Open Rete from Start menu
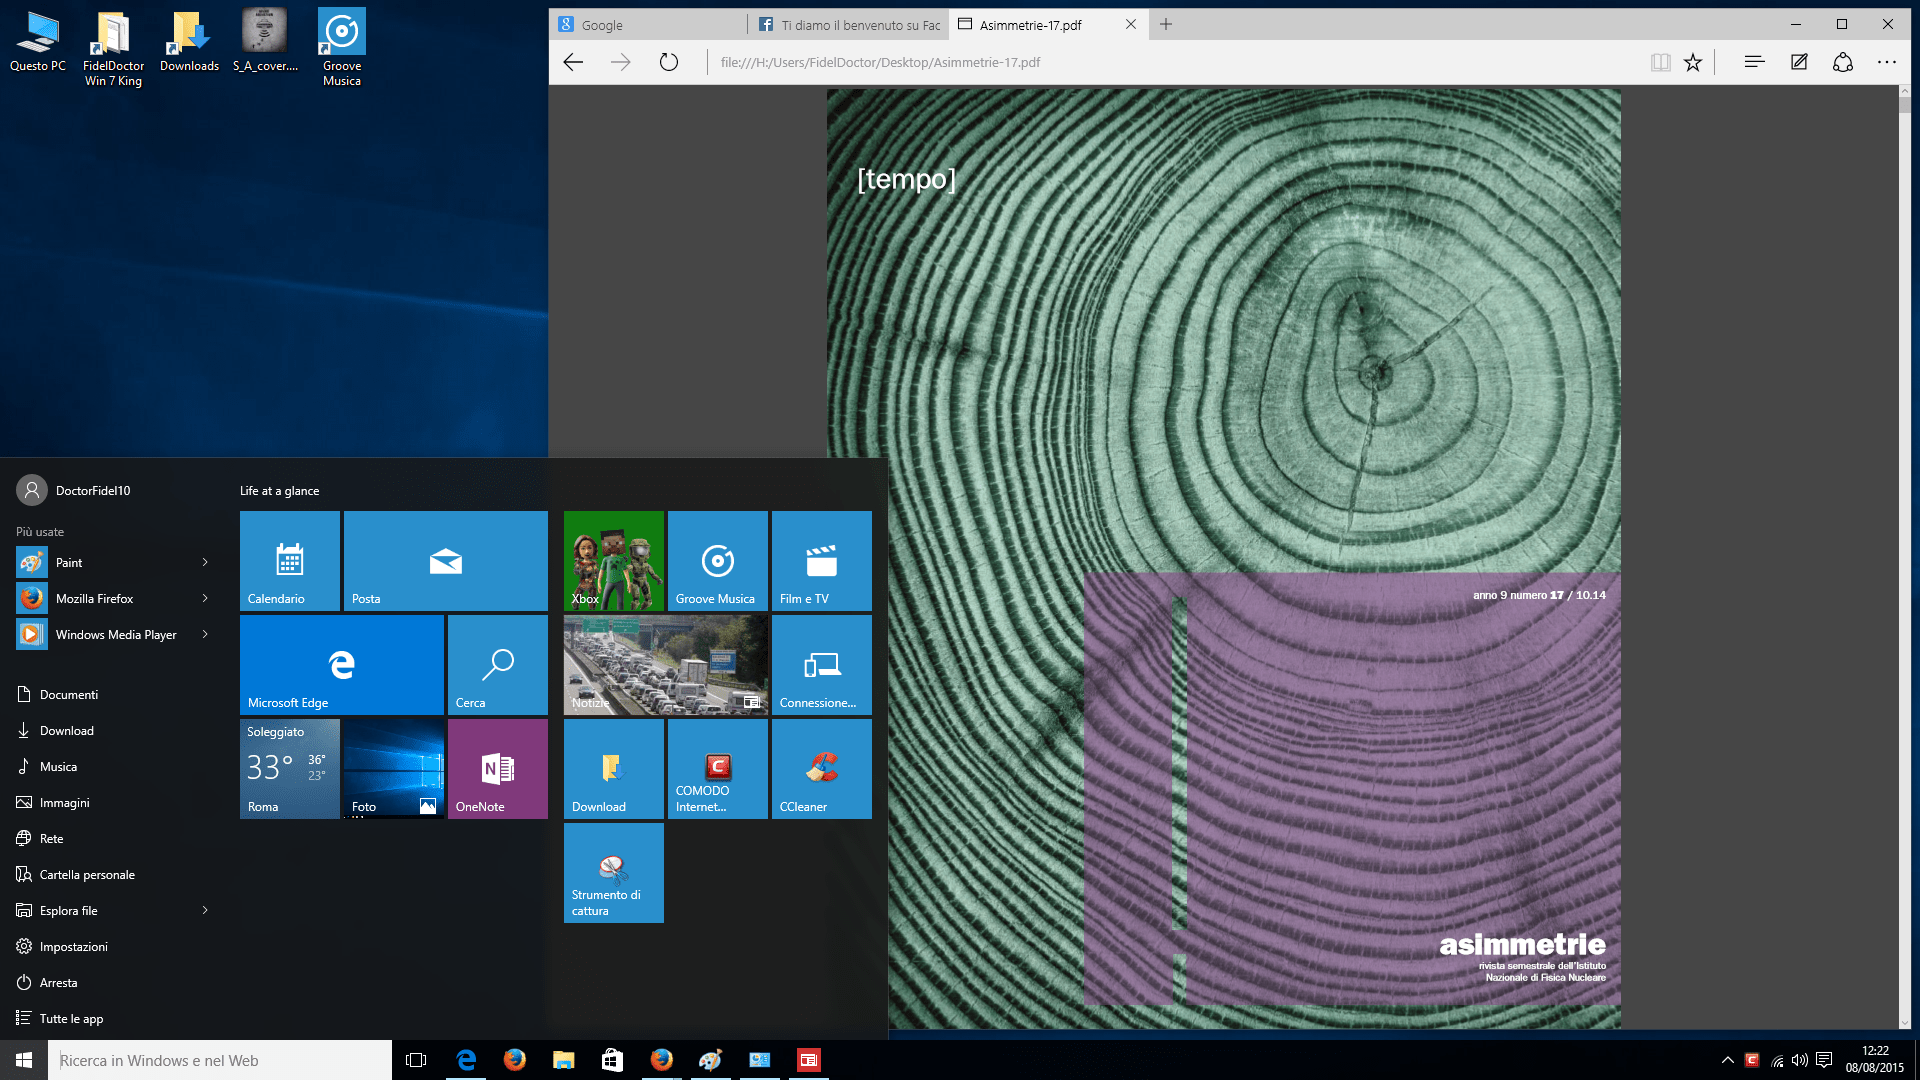Image resolution: width=1920 pixels, height=1080 pixels. point(40,838)
